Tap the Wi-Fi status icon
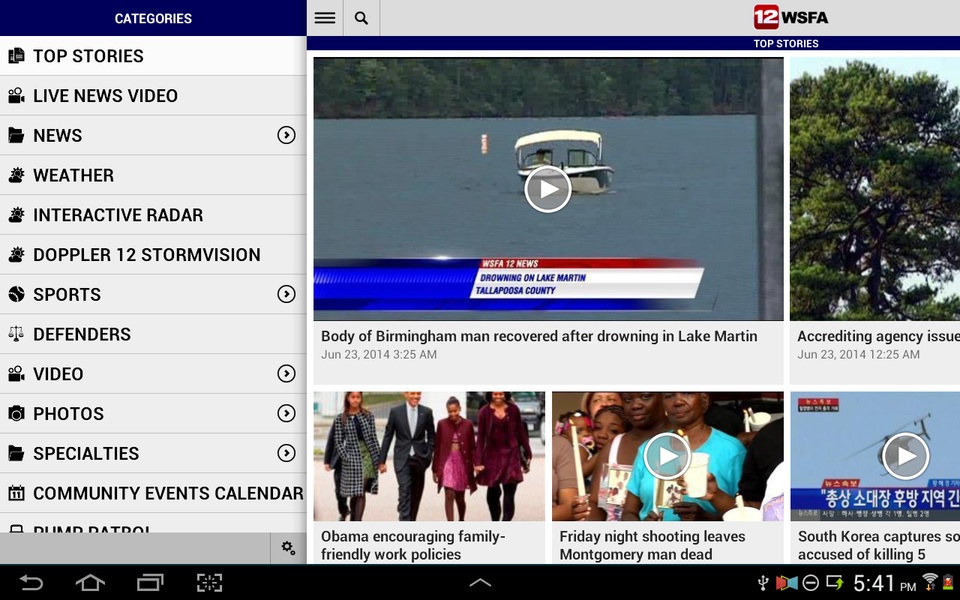 click(930, 582)
